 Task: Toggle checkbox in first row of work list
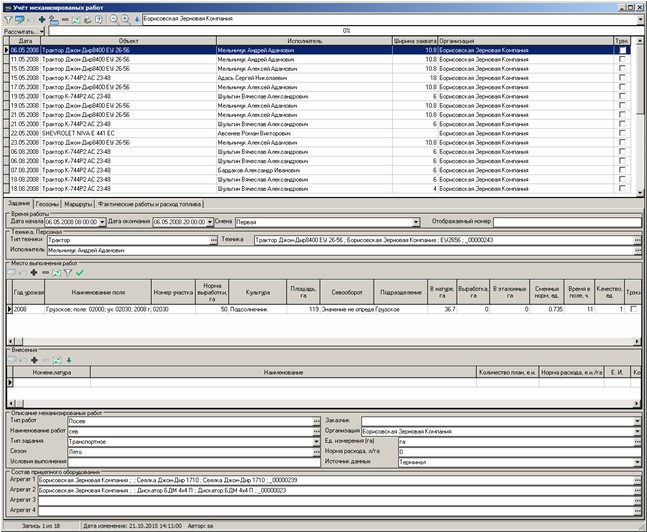coord(623,49)
